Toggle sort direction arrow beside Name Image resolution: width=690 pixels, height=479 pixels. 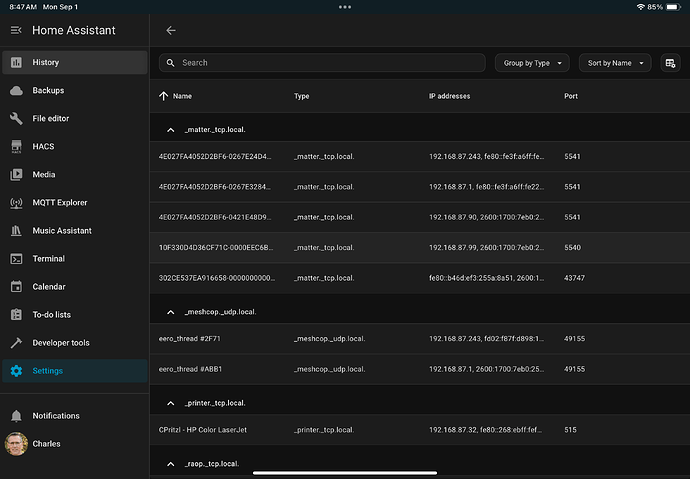[164, 96]
